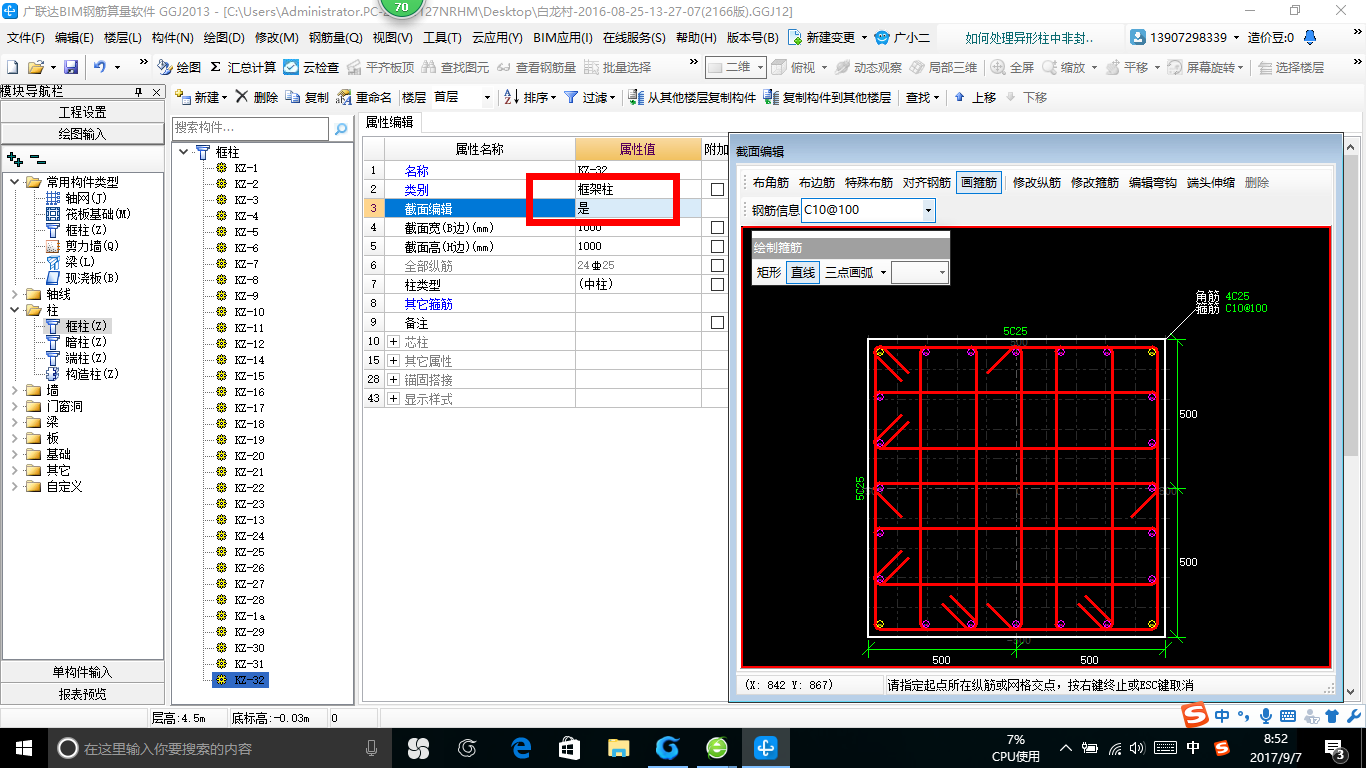Click 修改箍筋 in section editor
The image size is (1366, 768).
(1095, 183)
